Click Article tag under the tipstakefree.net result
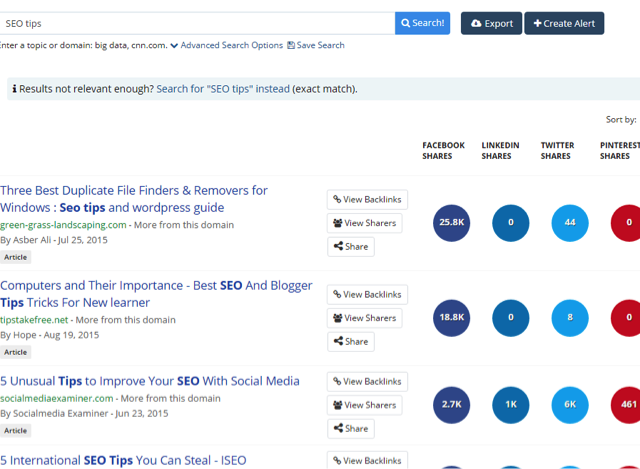This screenshot has height=469, width=640. tap(16, 352)
